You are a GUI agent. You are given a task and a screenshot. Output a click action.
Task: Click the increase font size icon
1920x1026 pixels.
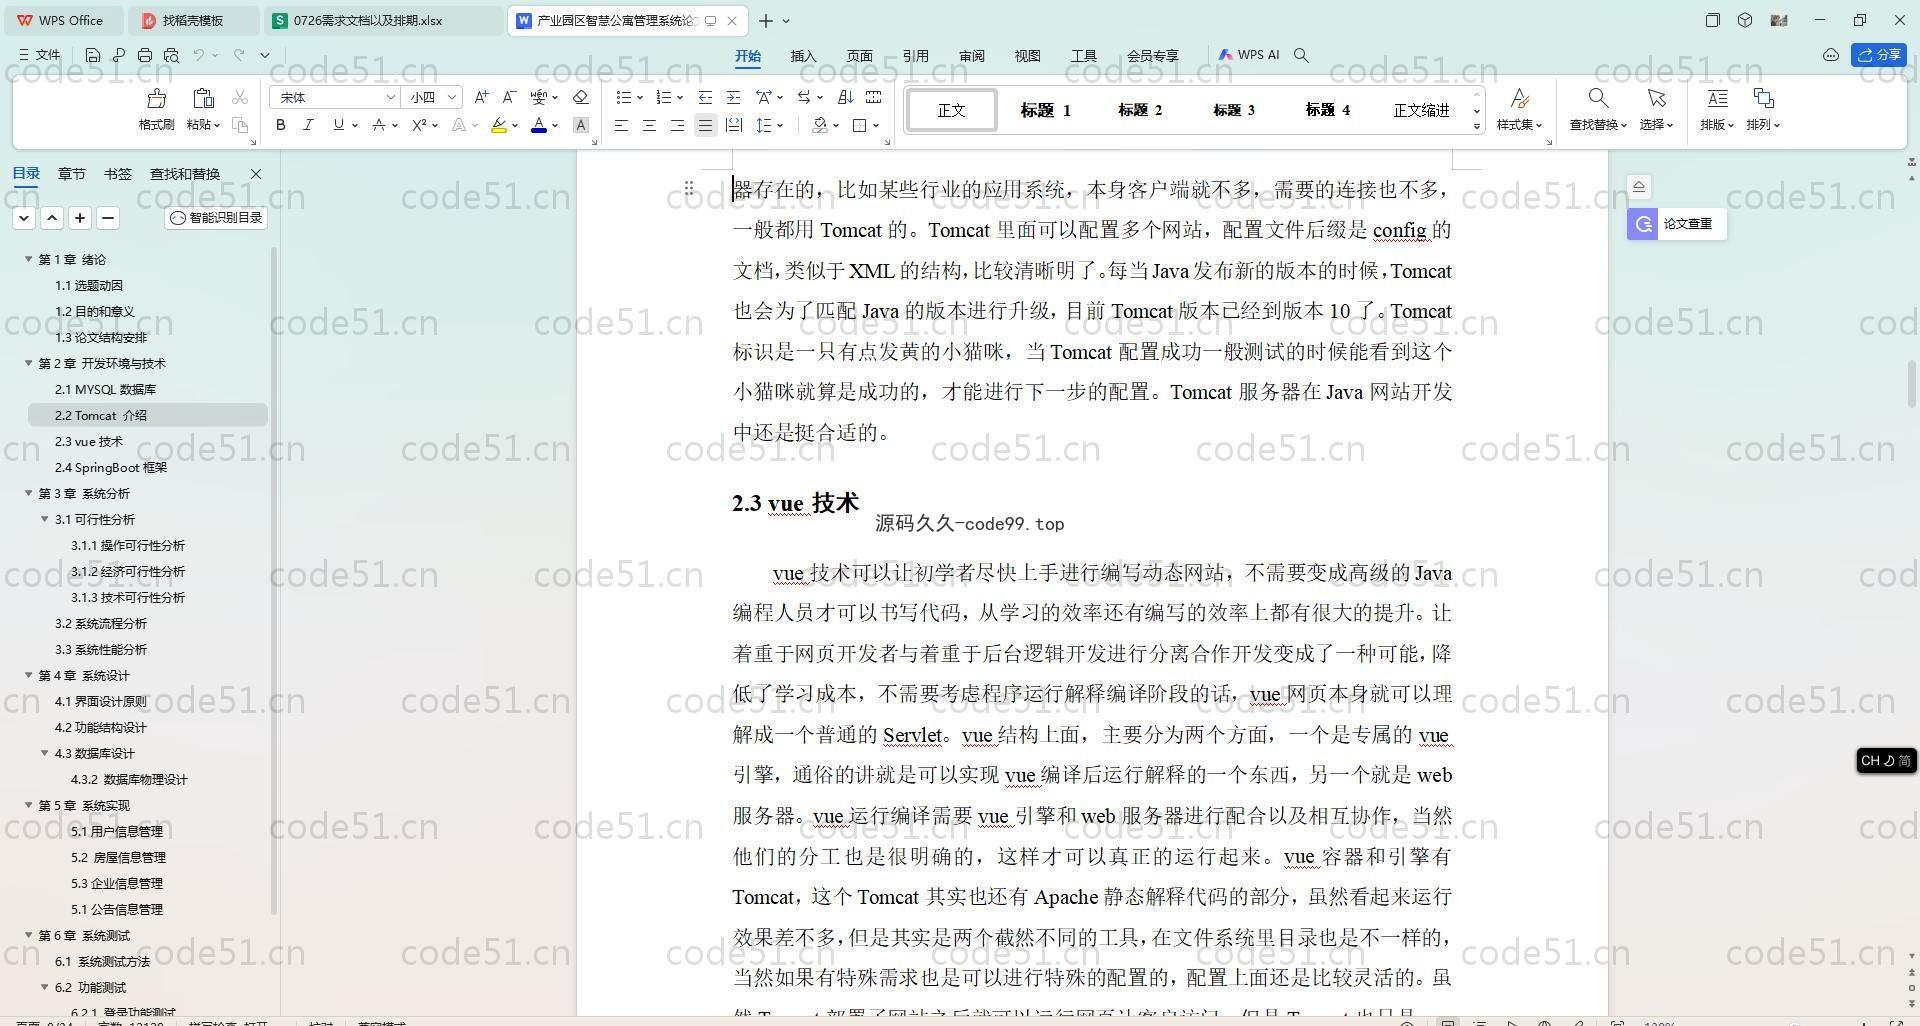point(481,97)
